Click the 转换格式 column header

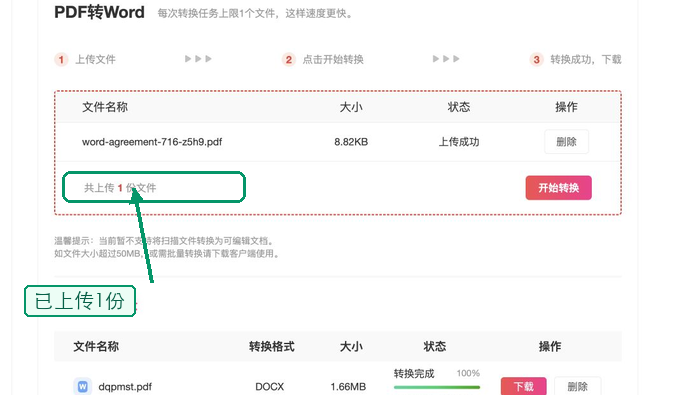pyautogui.click(x=271, y=346)
